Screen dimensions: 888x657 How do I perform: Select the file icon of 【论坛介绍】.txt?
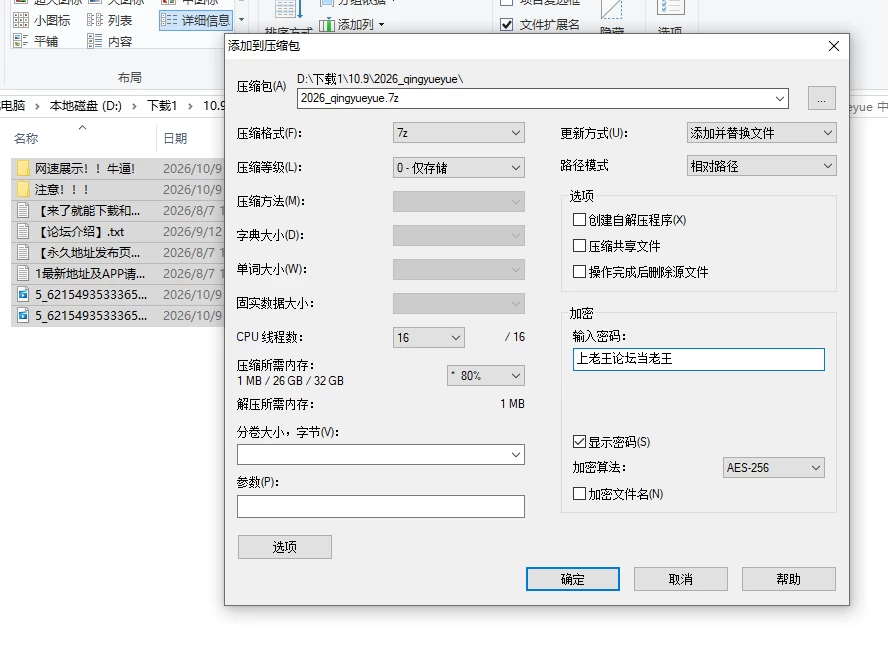(23, 232)
